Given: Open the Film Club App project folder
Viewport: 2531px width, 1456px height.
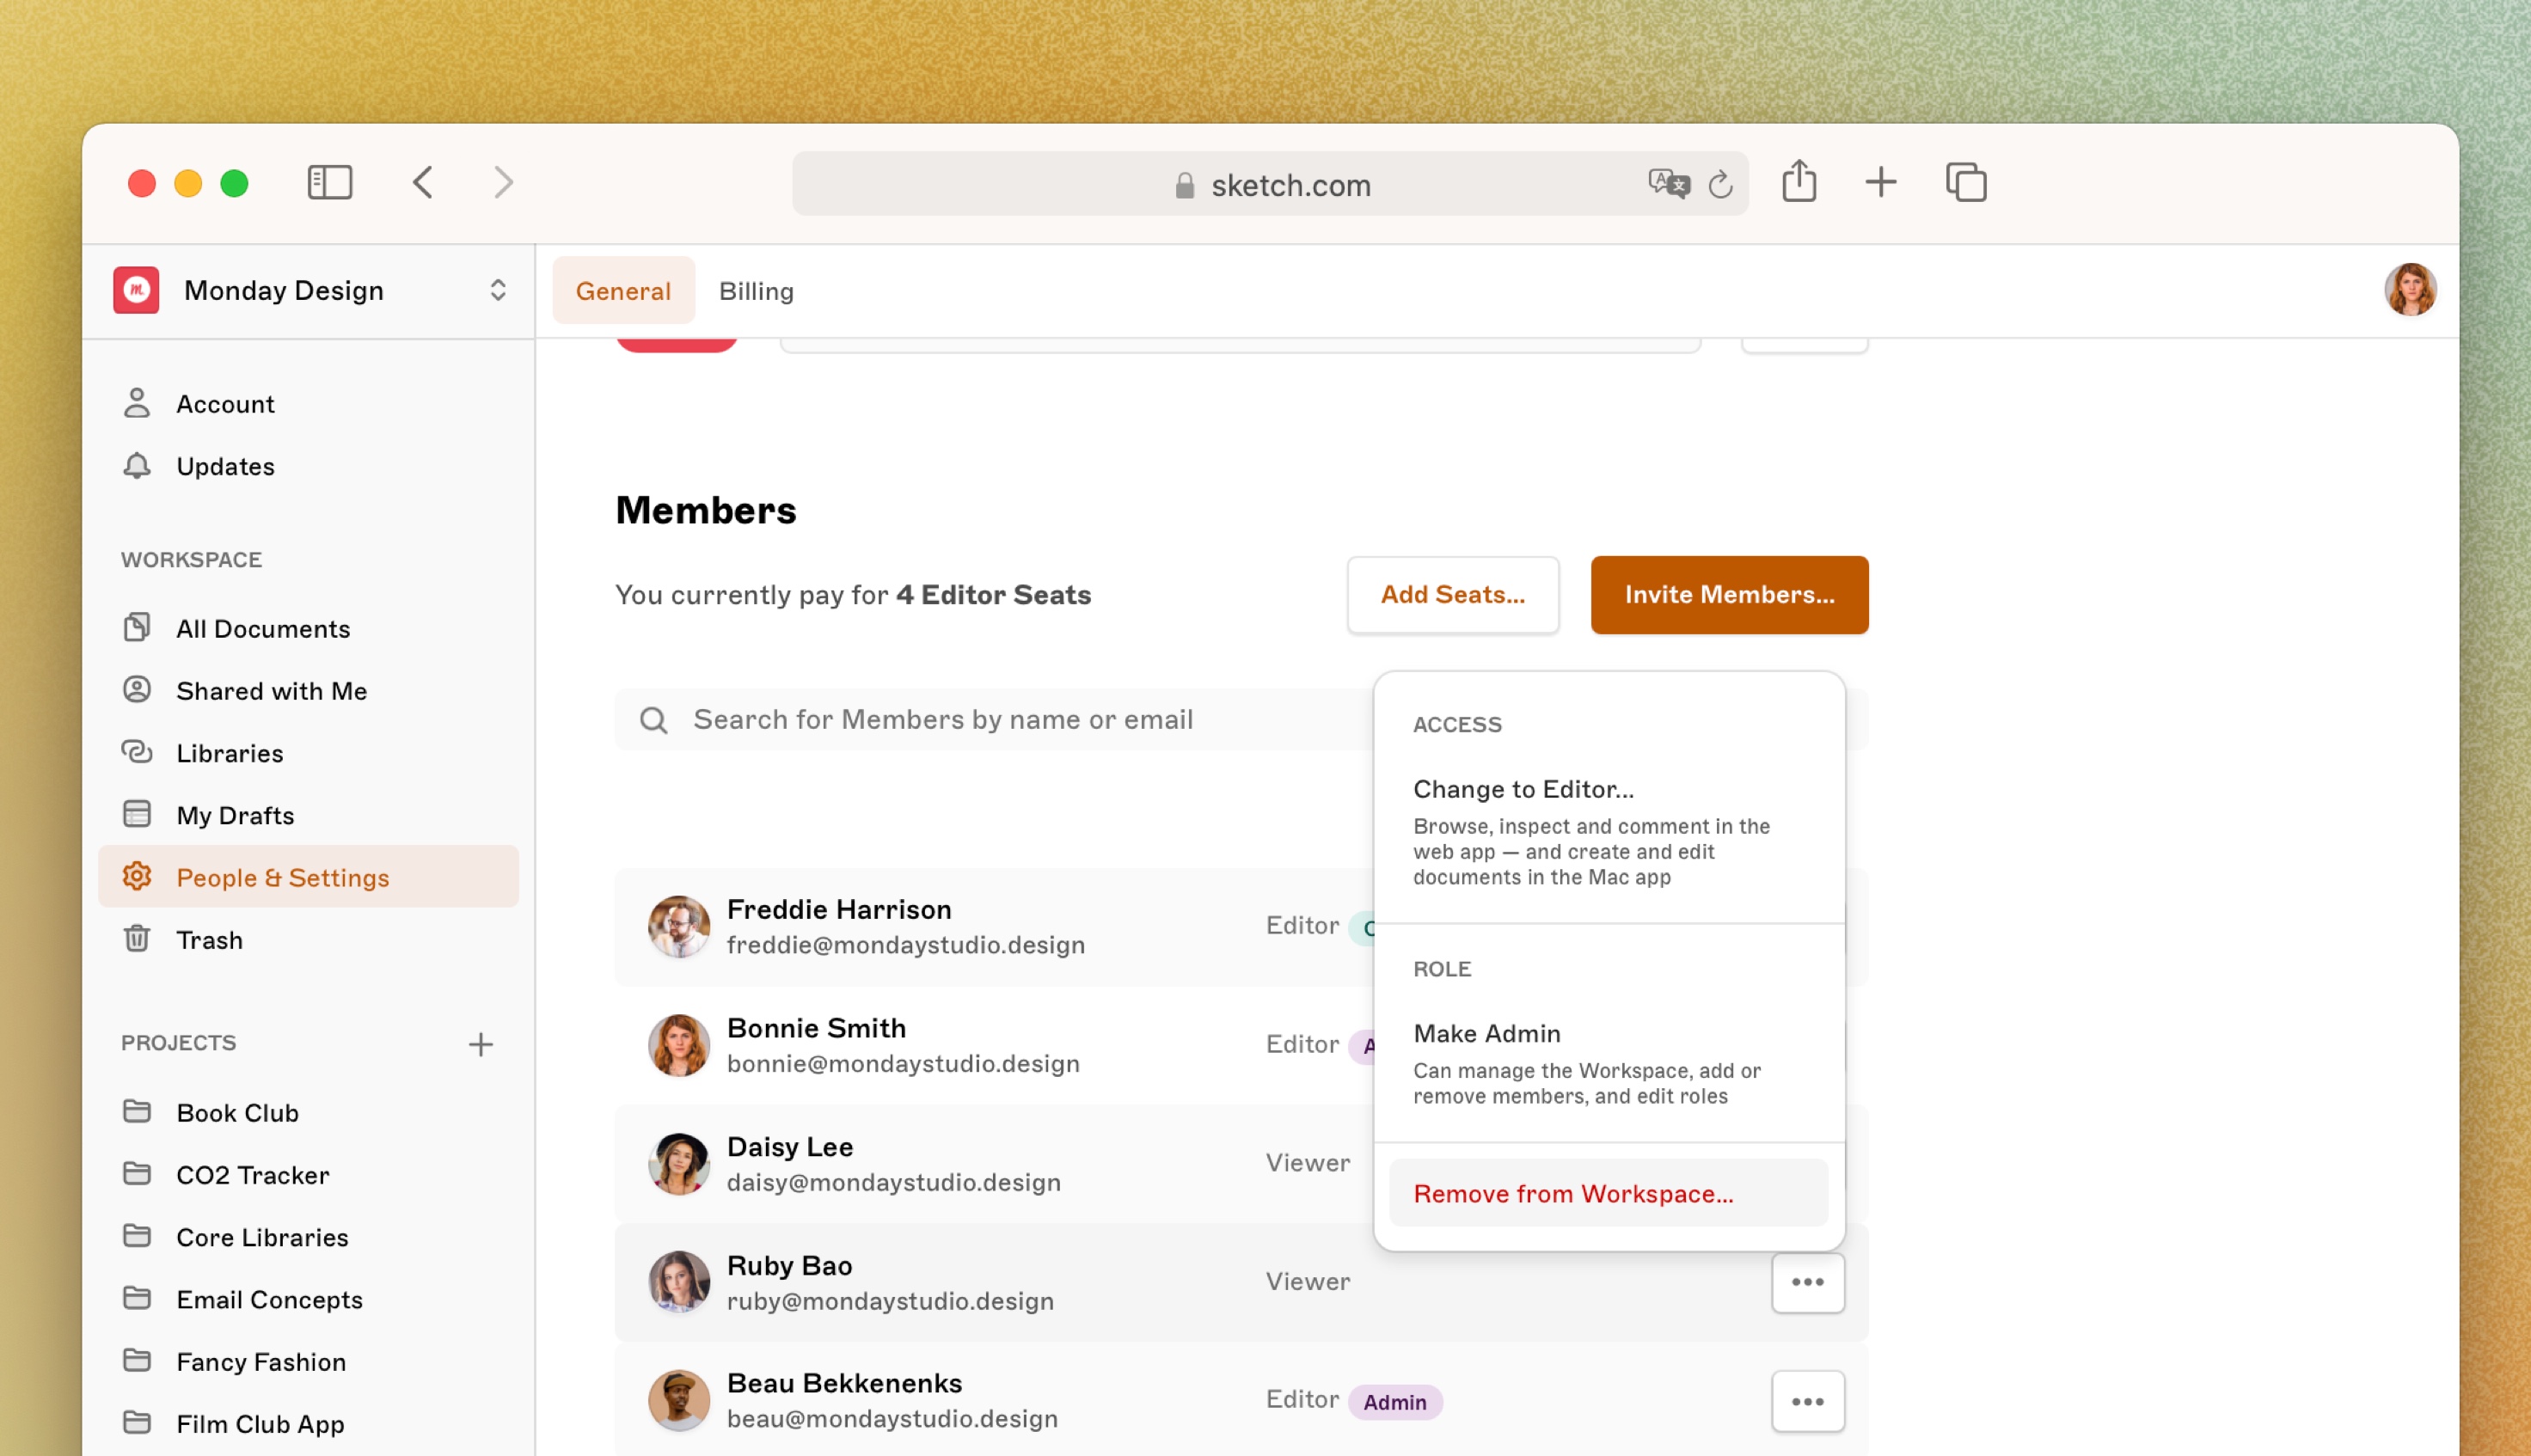Looking at the screenshot, I should point(308,1423).
